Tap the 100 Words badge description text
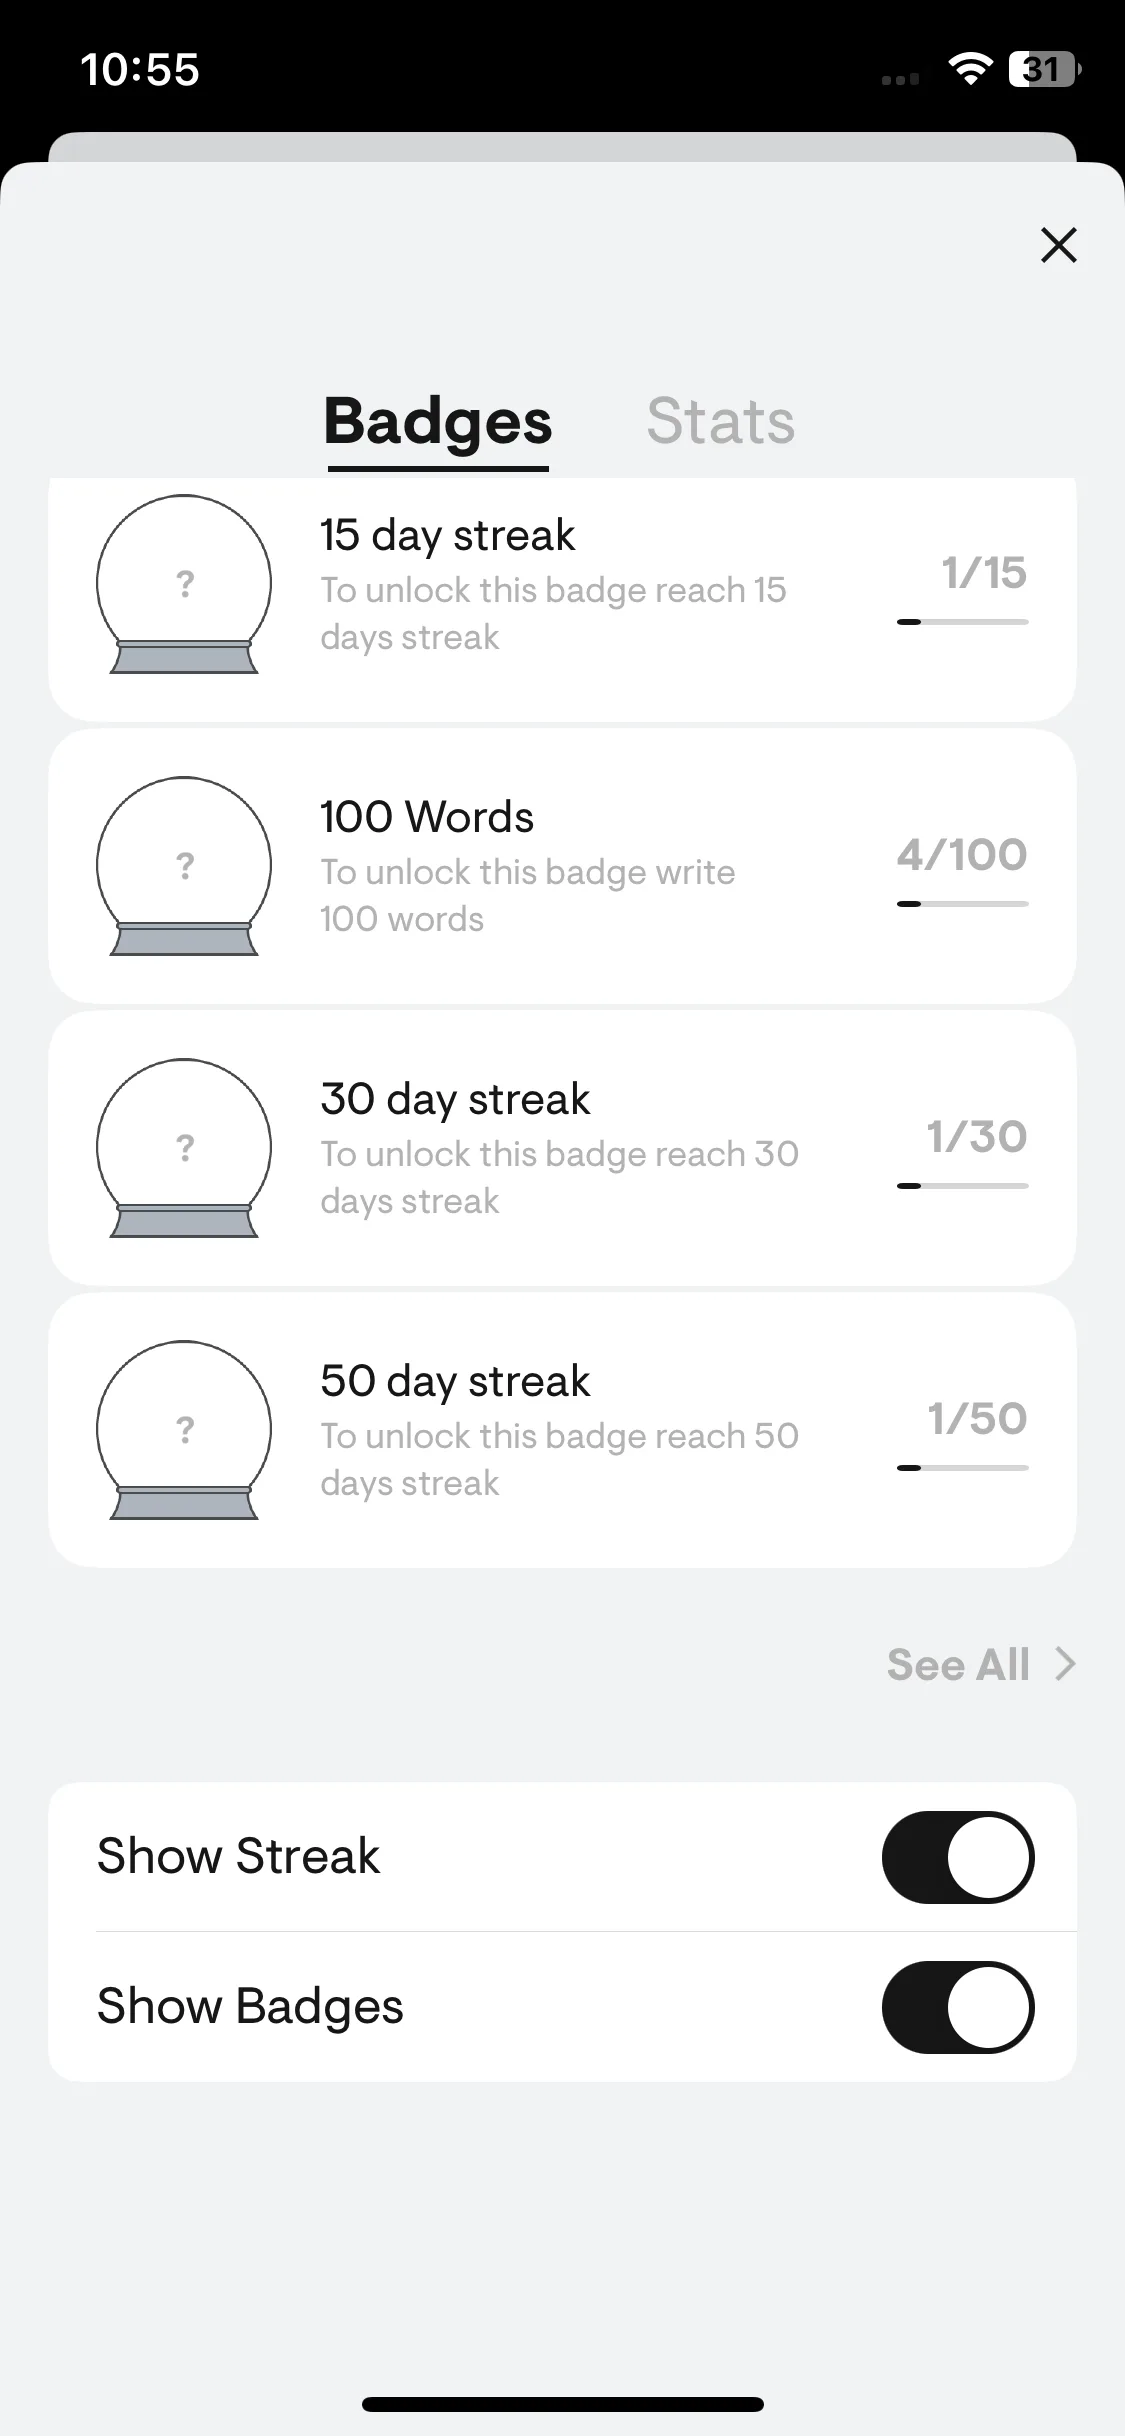 tap(527, 895)
